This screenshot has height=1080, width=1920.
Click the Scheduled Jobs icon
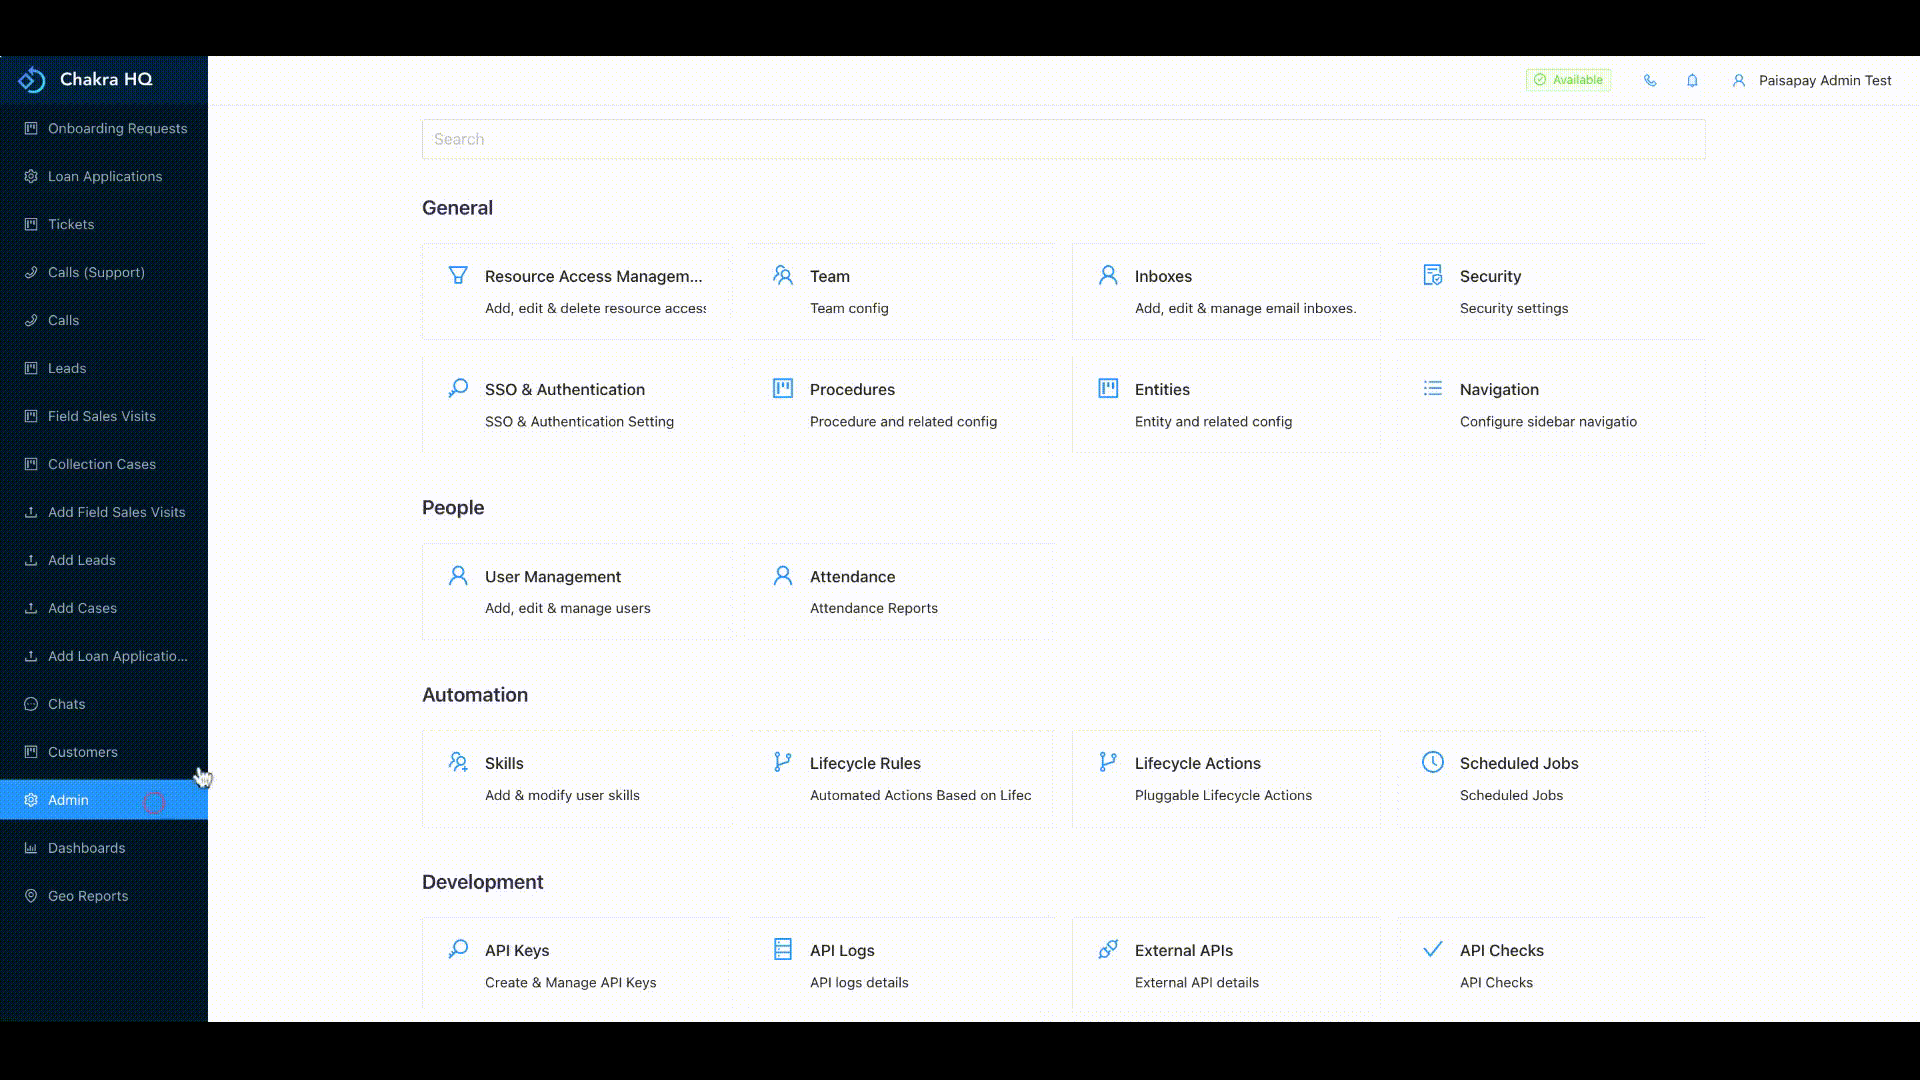point(1433,762)
